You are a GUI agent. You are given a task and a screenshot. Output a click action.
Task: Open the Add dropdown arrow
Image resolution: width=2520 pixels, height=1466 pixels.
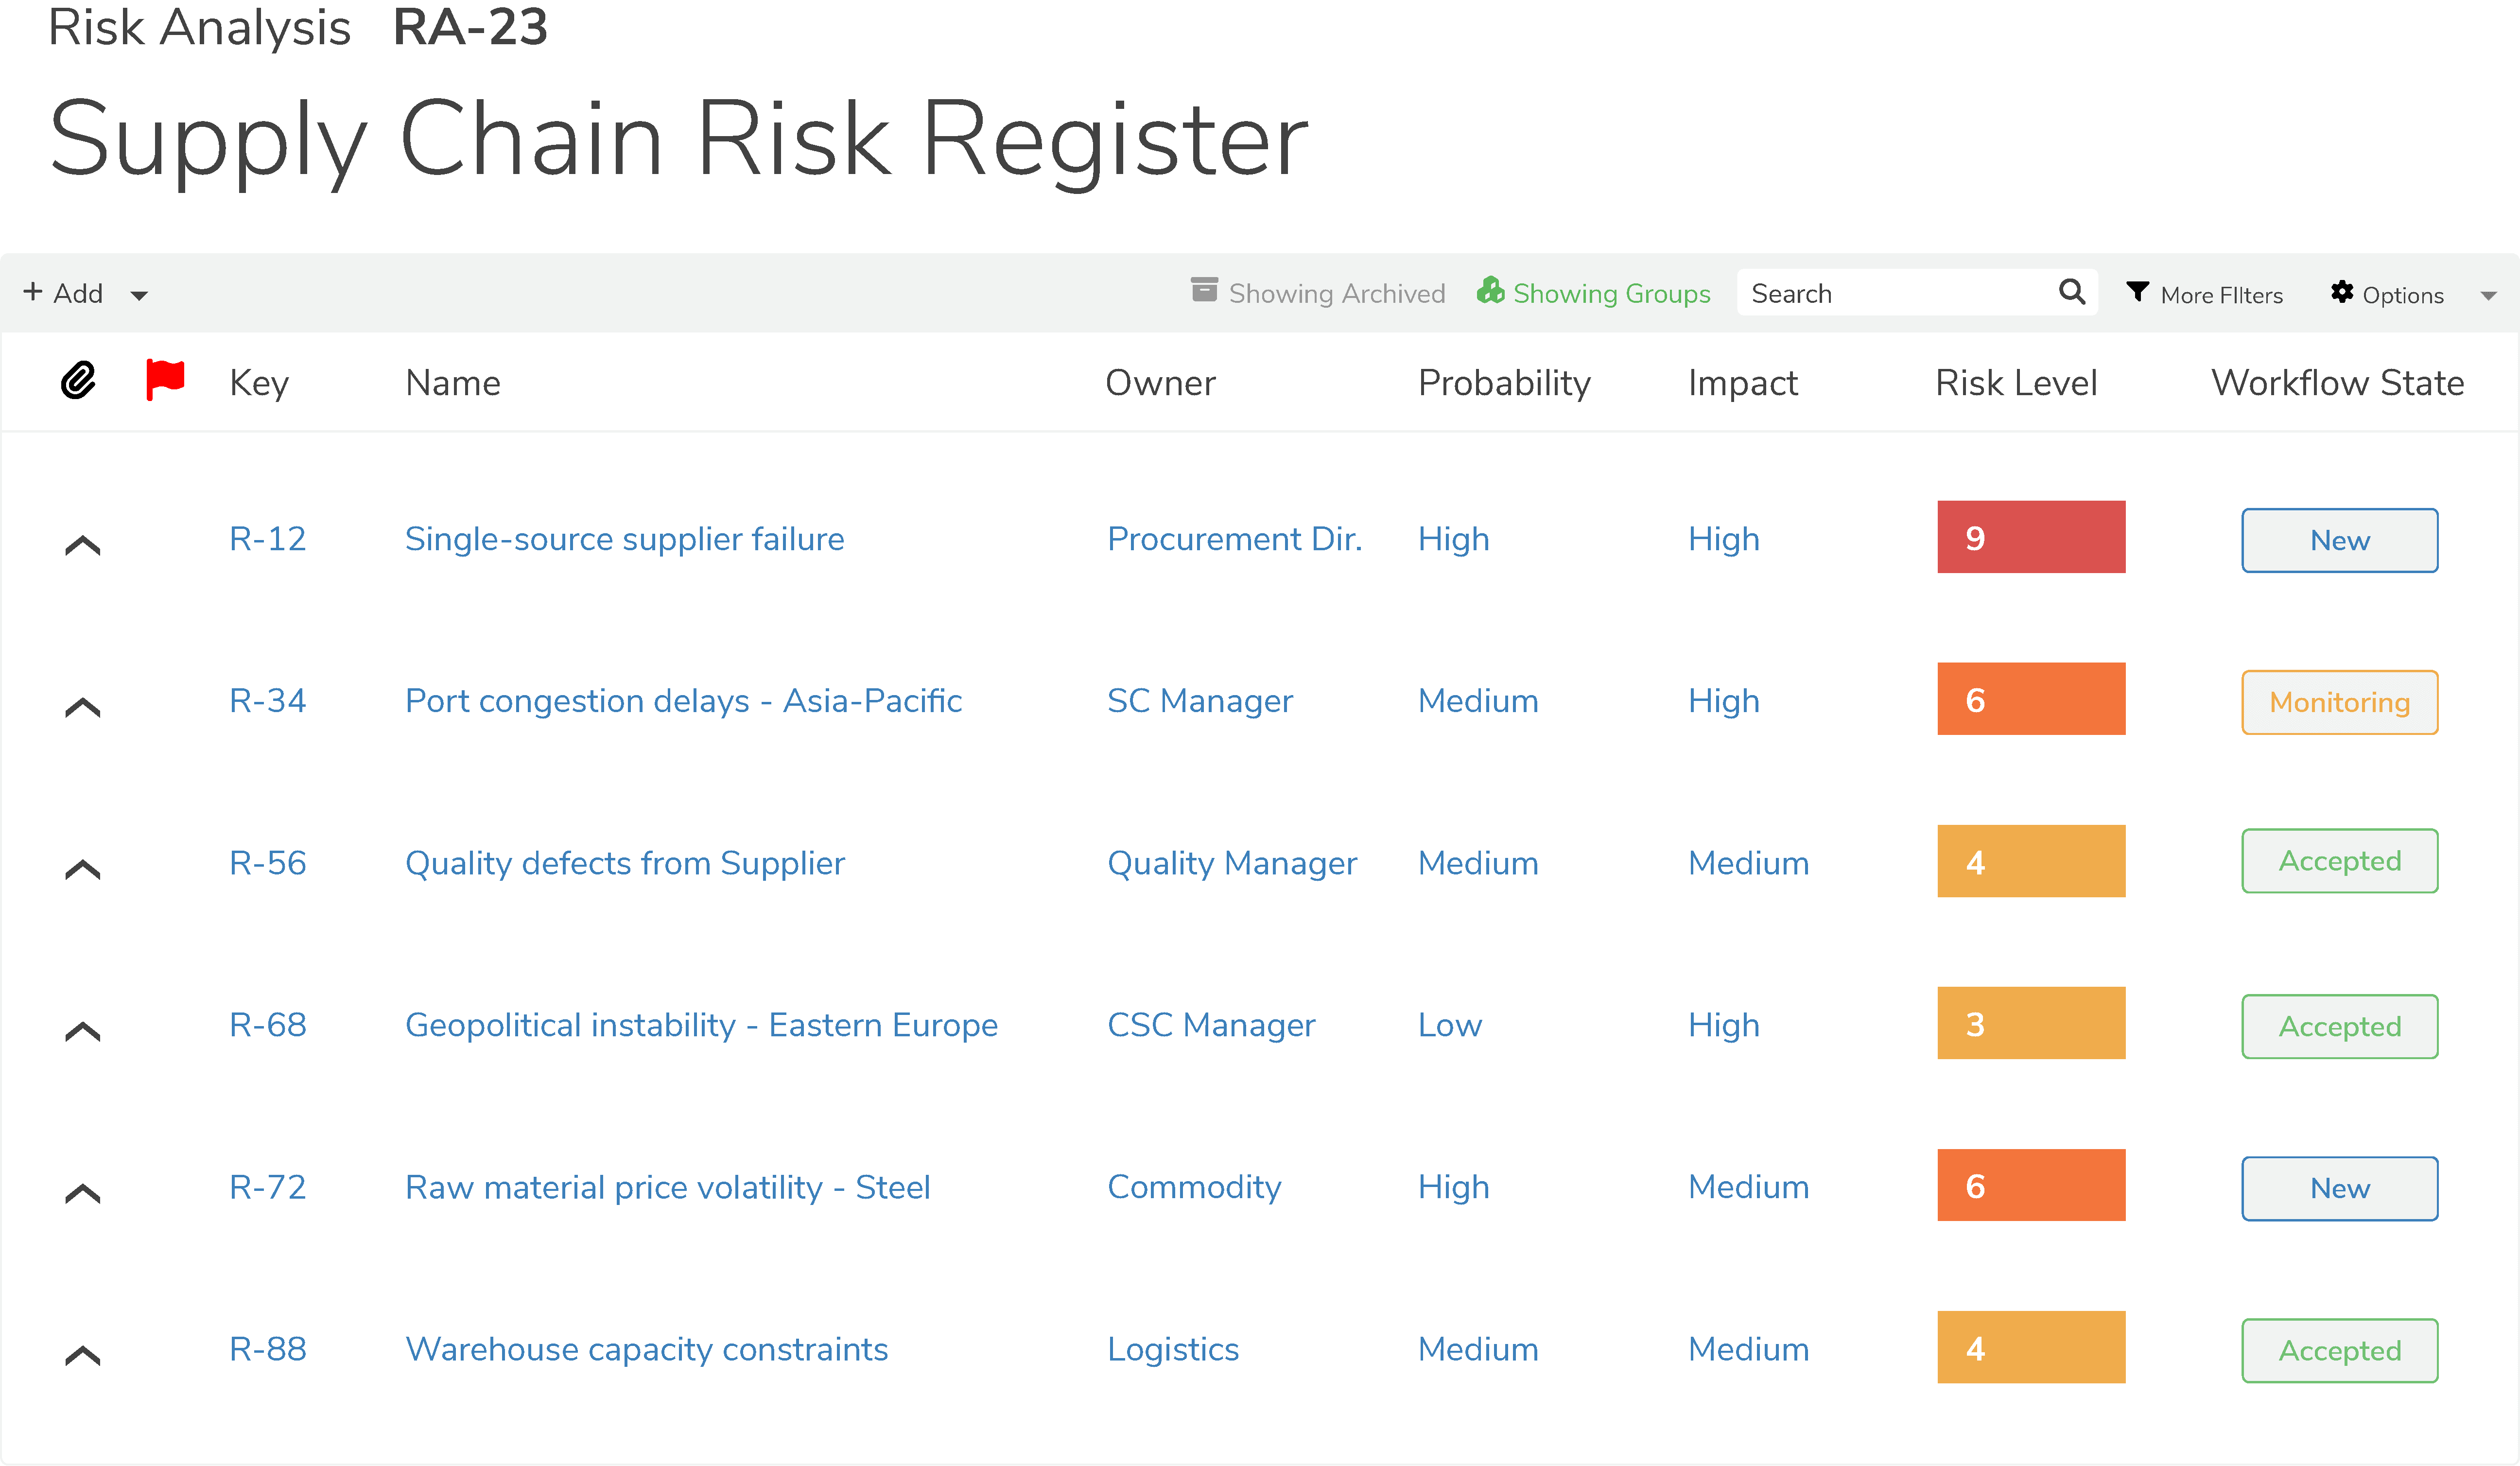point(140,296)
